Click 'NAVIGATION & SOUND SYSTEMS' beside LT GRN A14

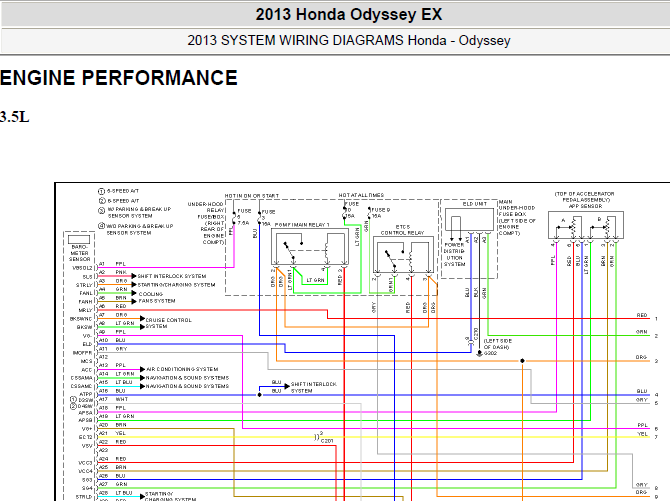(187, 378)
